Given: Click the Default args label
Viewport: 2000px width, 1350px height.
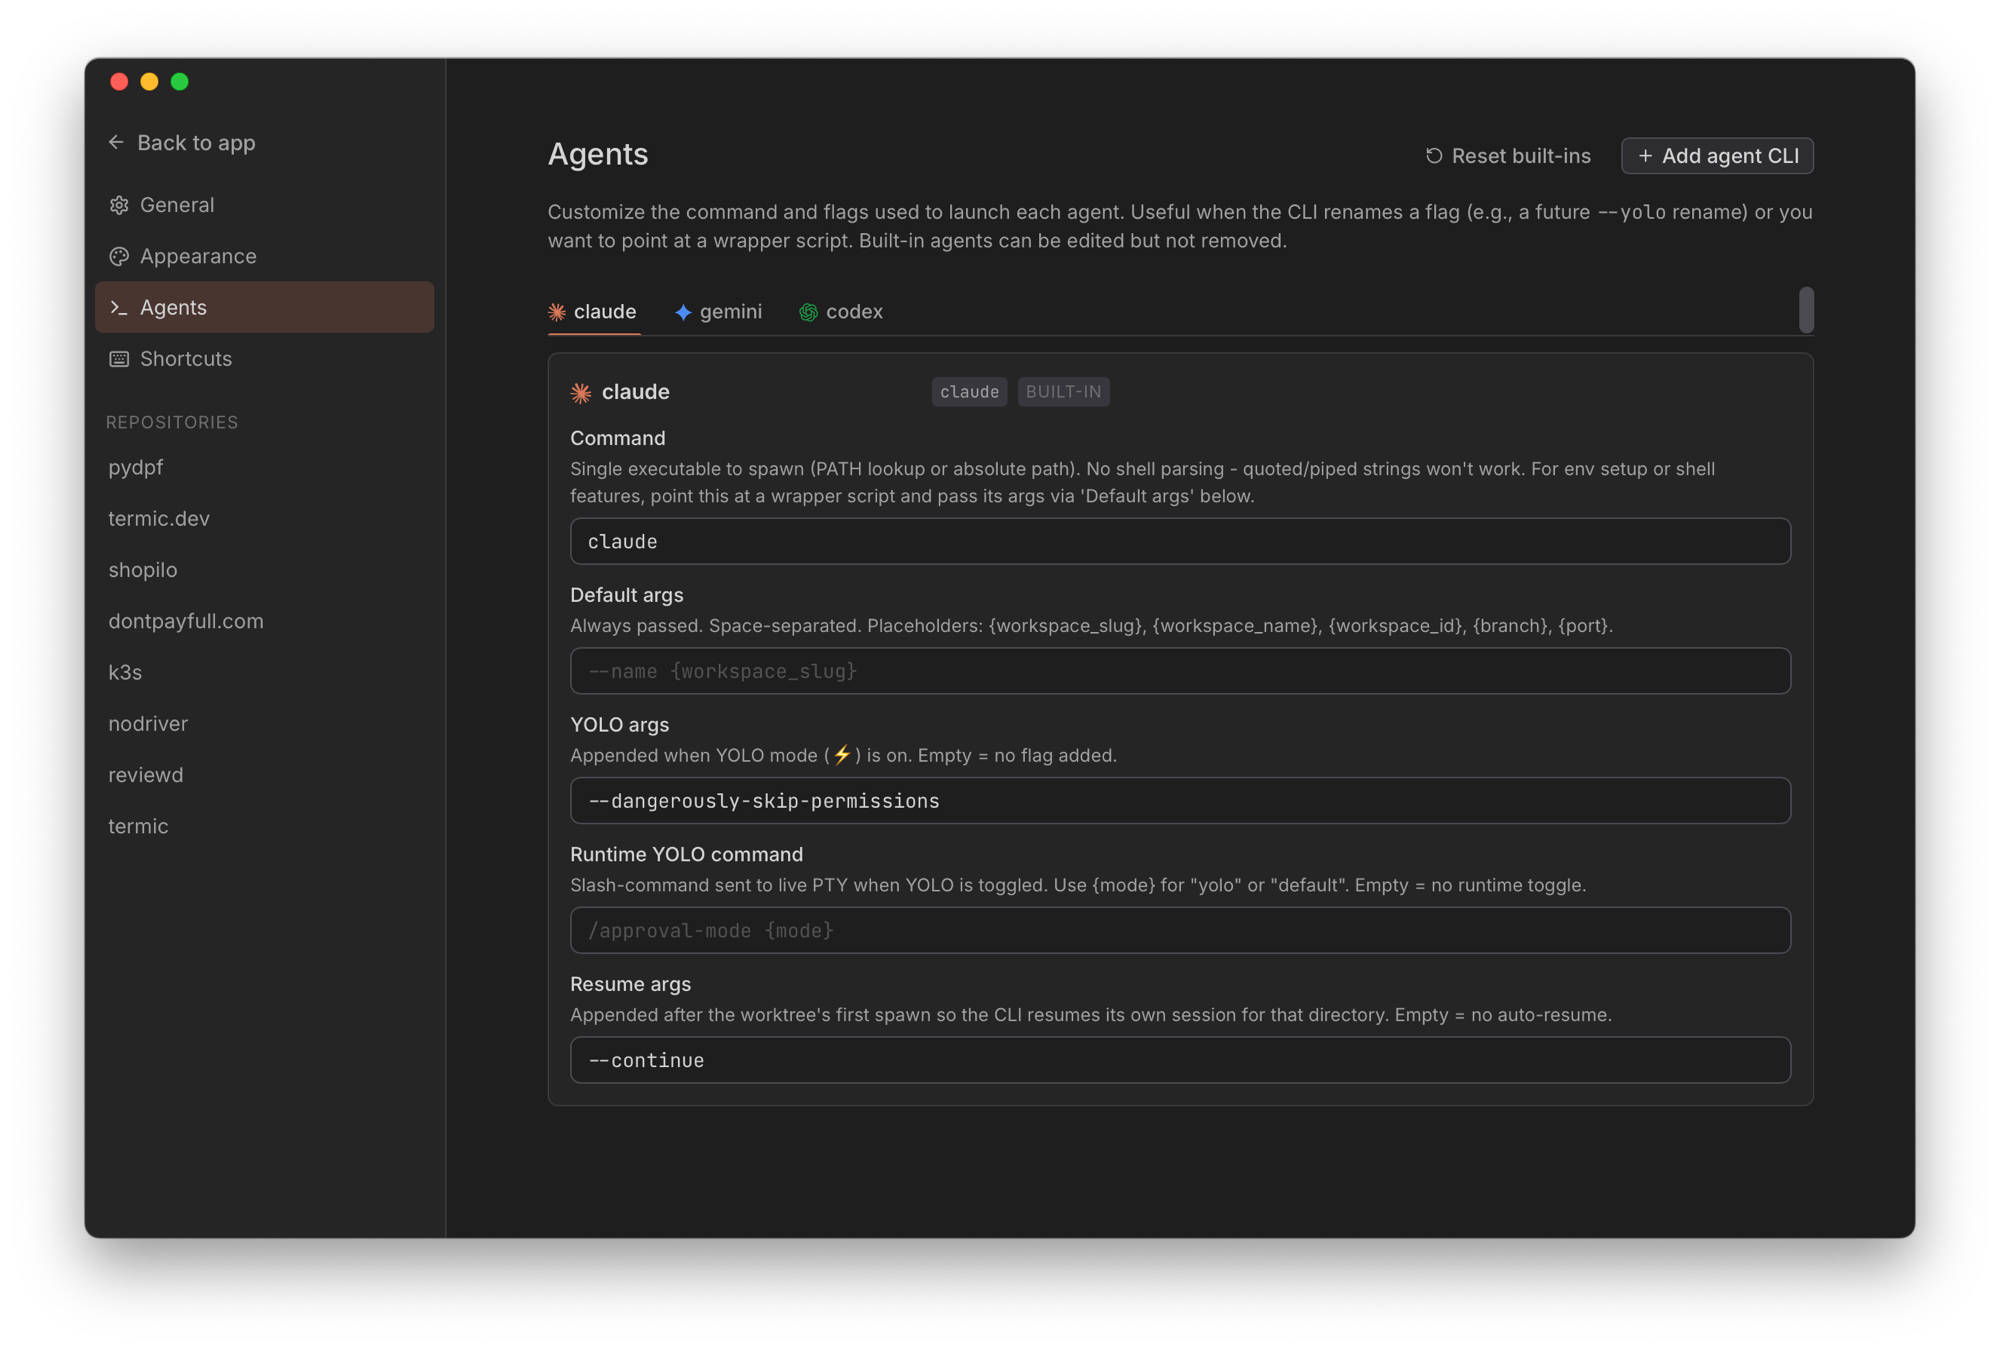Looking at the screenshot, I should pyautogui.click(x=627, y=595).
